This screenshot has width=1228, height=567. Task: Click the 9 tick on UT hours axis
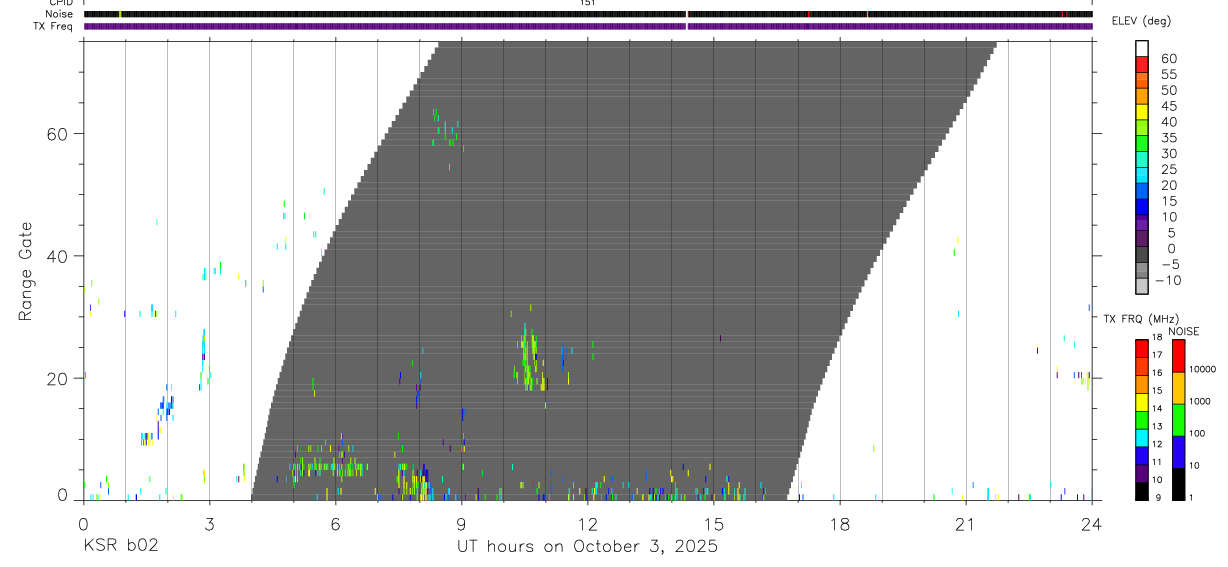pyautogui.click(x=461, y=524)
